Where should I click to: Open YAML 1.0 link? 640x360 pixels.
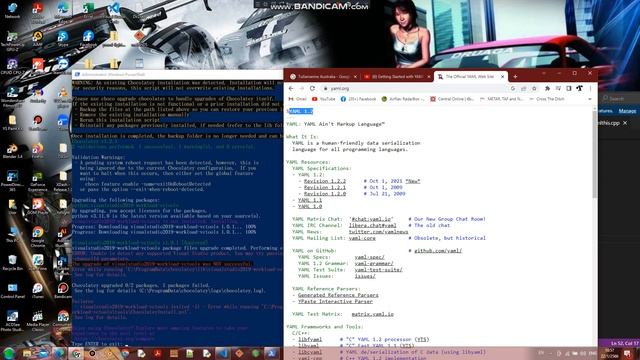tap(310, 206)
